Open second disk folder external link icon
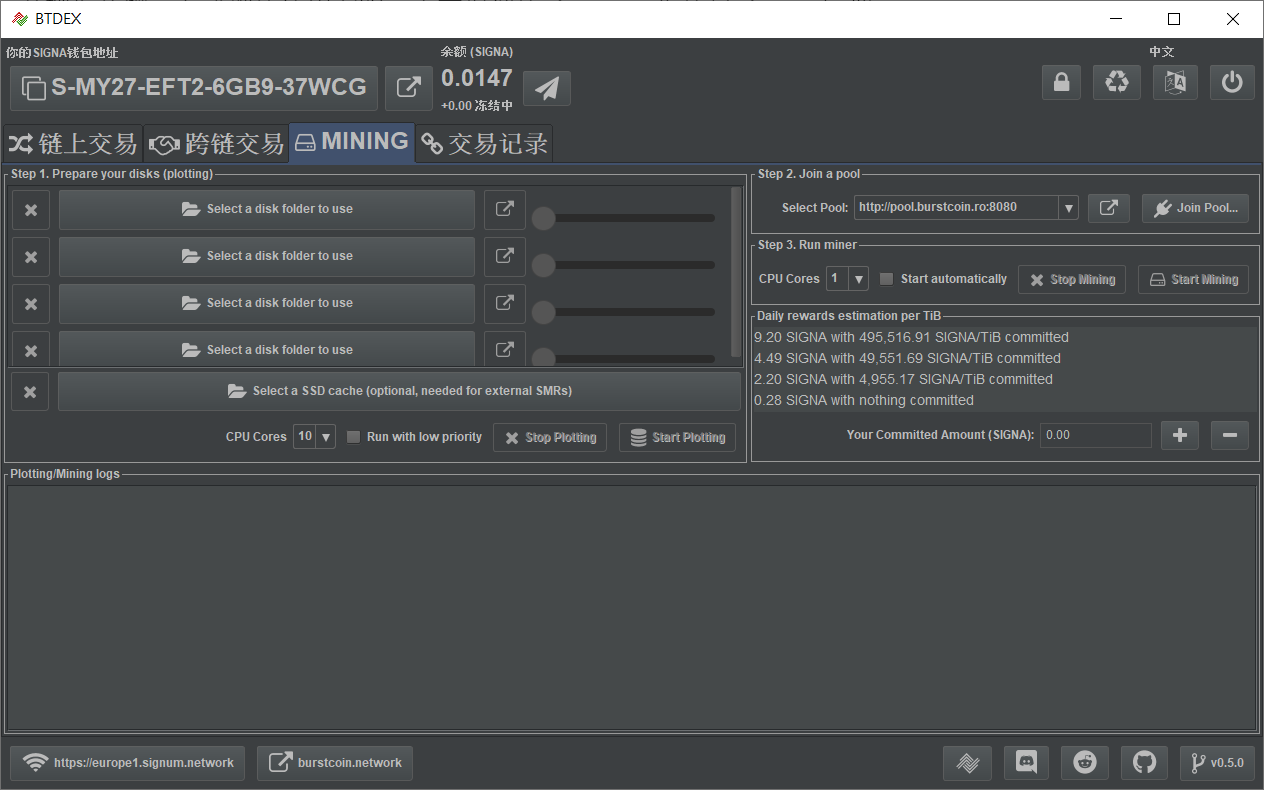This screenshot has width=1264, height=790. pos(505,257)
